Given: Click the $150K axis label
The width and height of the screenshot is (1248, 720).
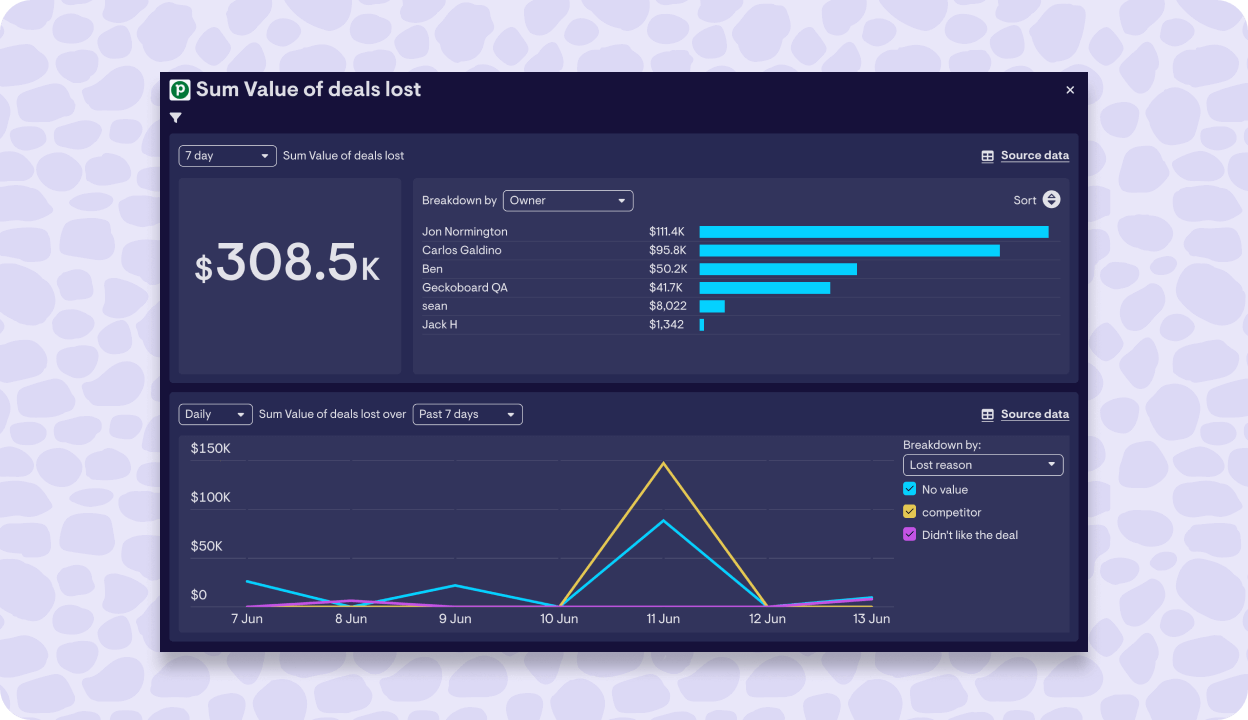Looking at the screenshot, I should point(211,449).
